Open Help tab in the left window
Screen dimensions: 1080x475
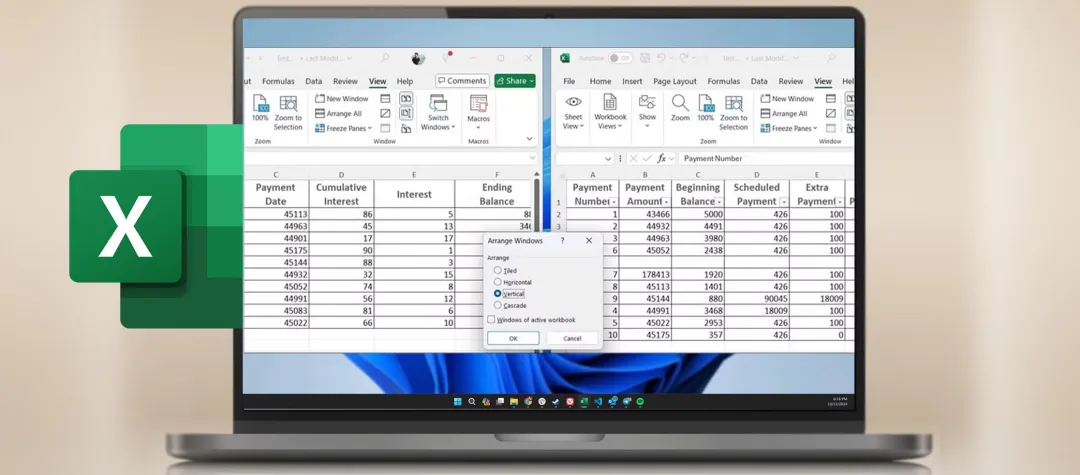[405, 81]
